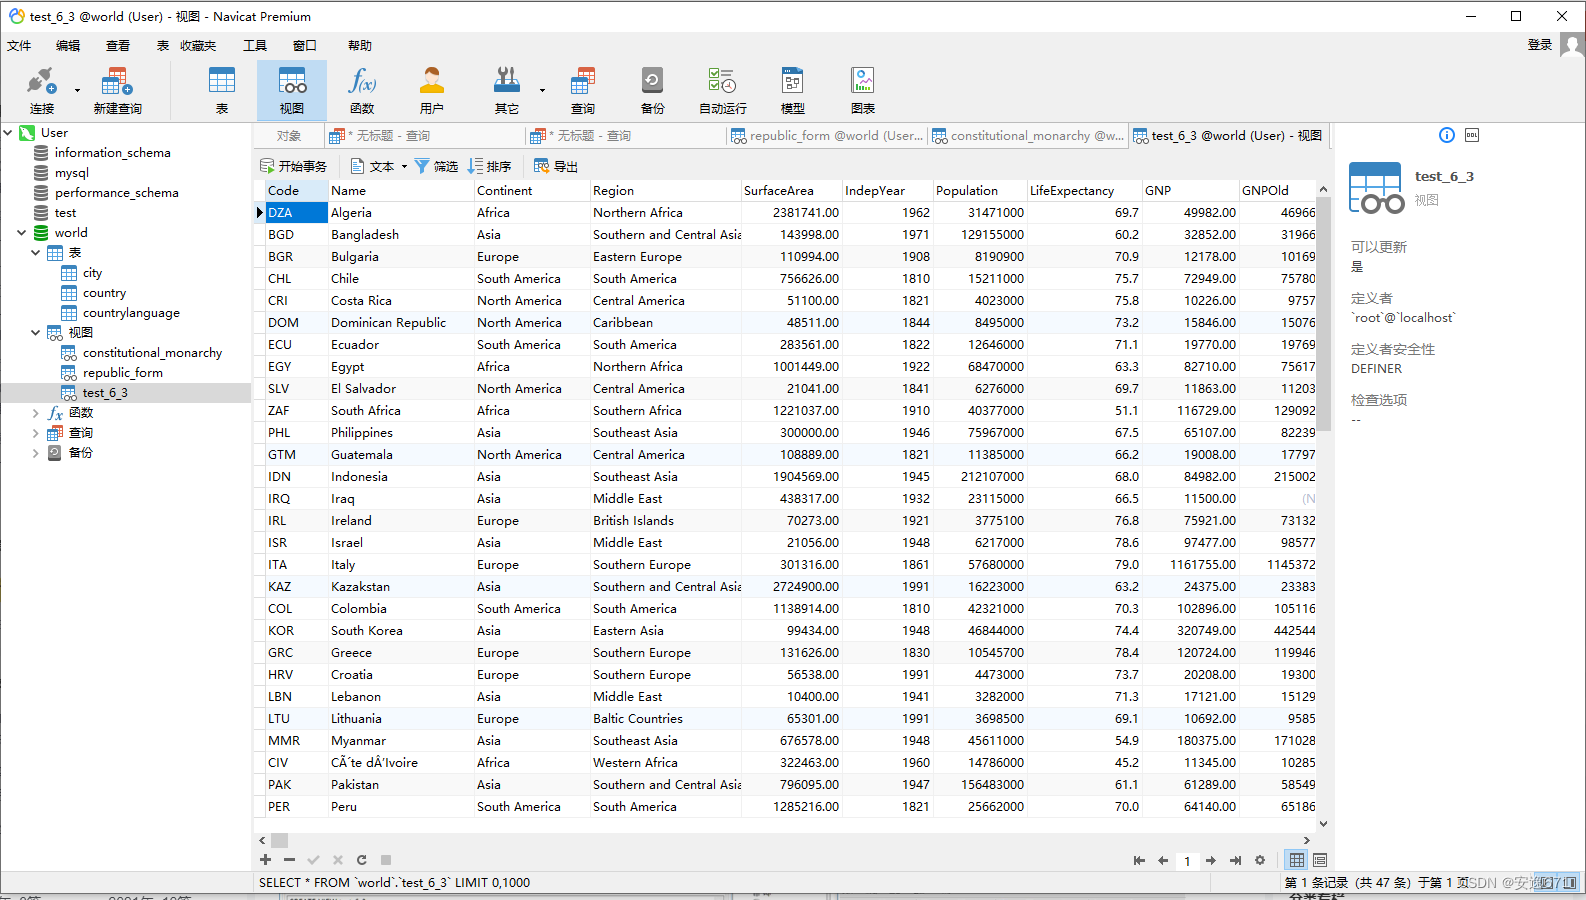The width and height of the screenshot is (1586, 900).
Task: Expand the Queries (查询) tree node
Action: [36, 432]
